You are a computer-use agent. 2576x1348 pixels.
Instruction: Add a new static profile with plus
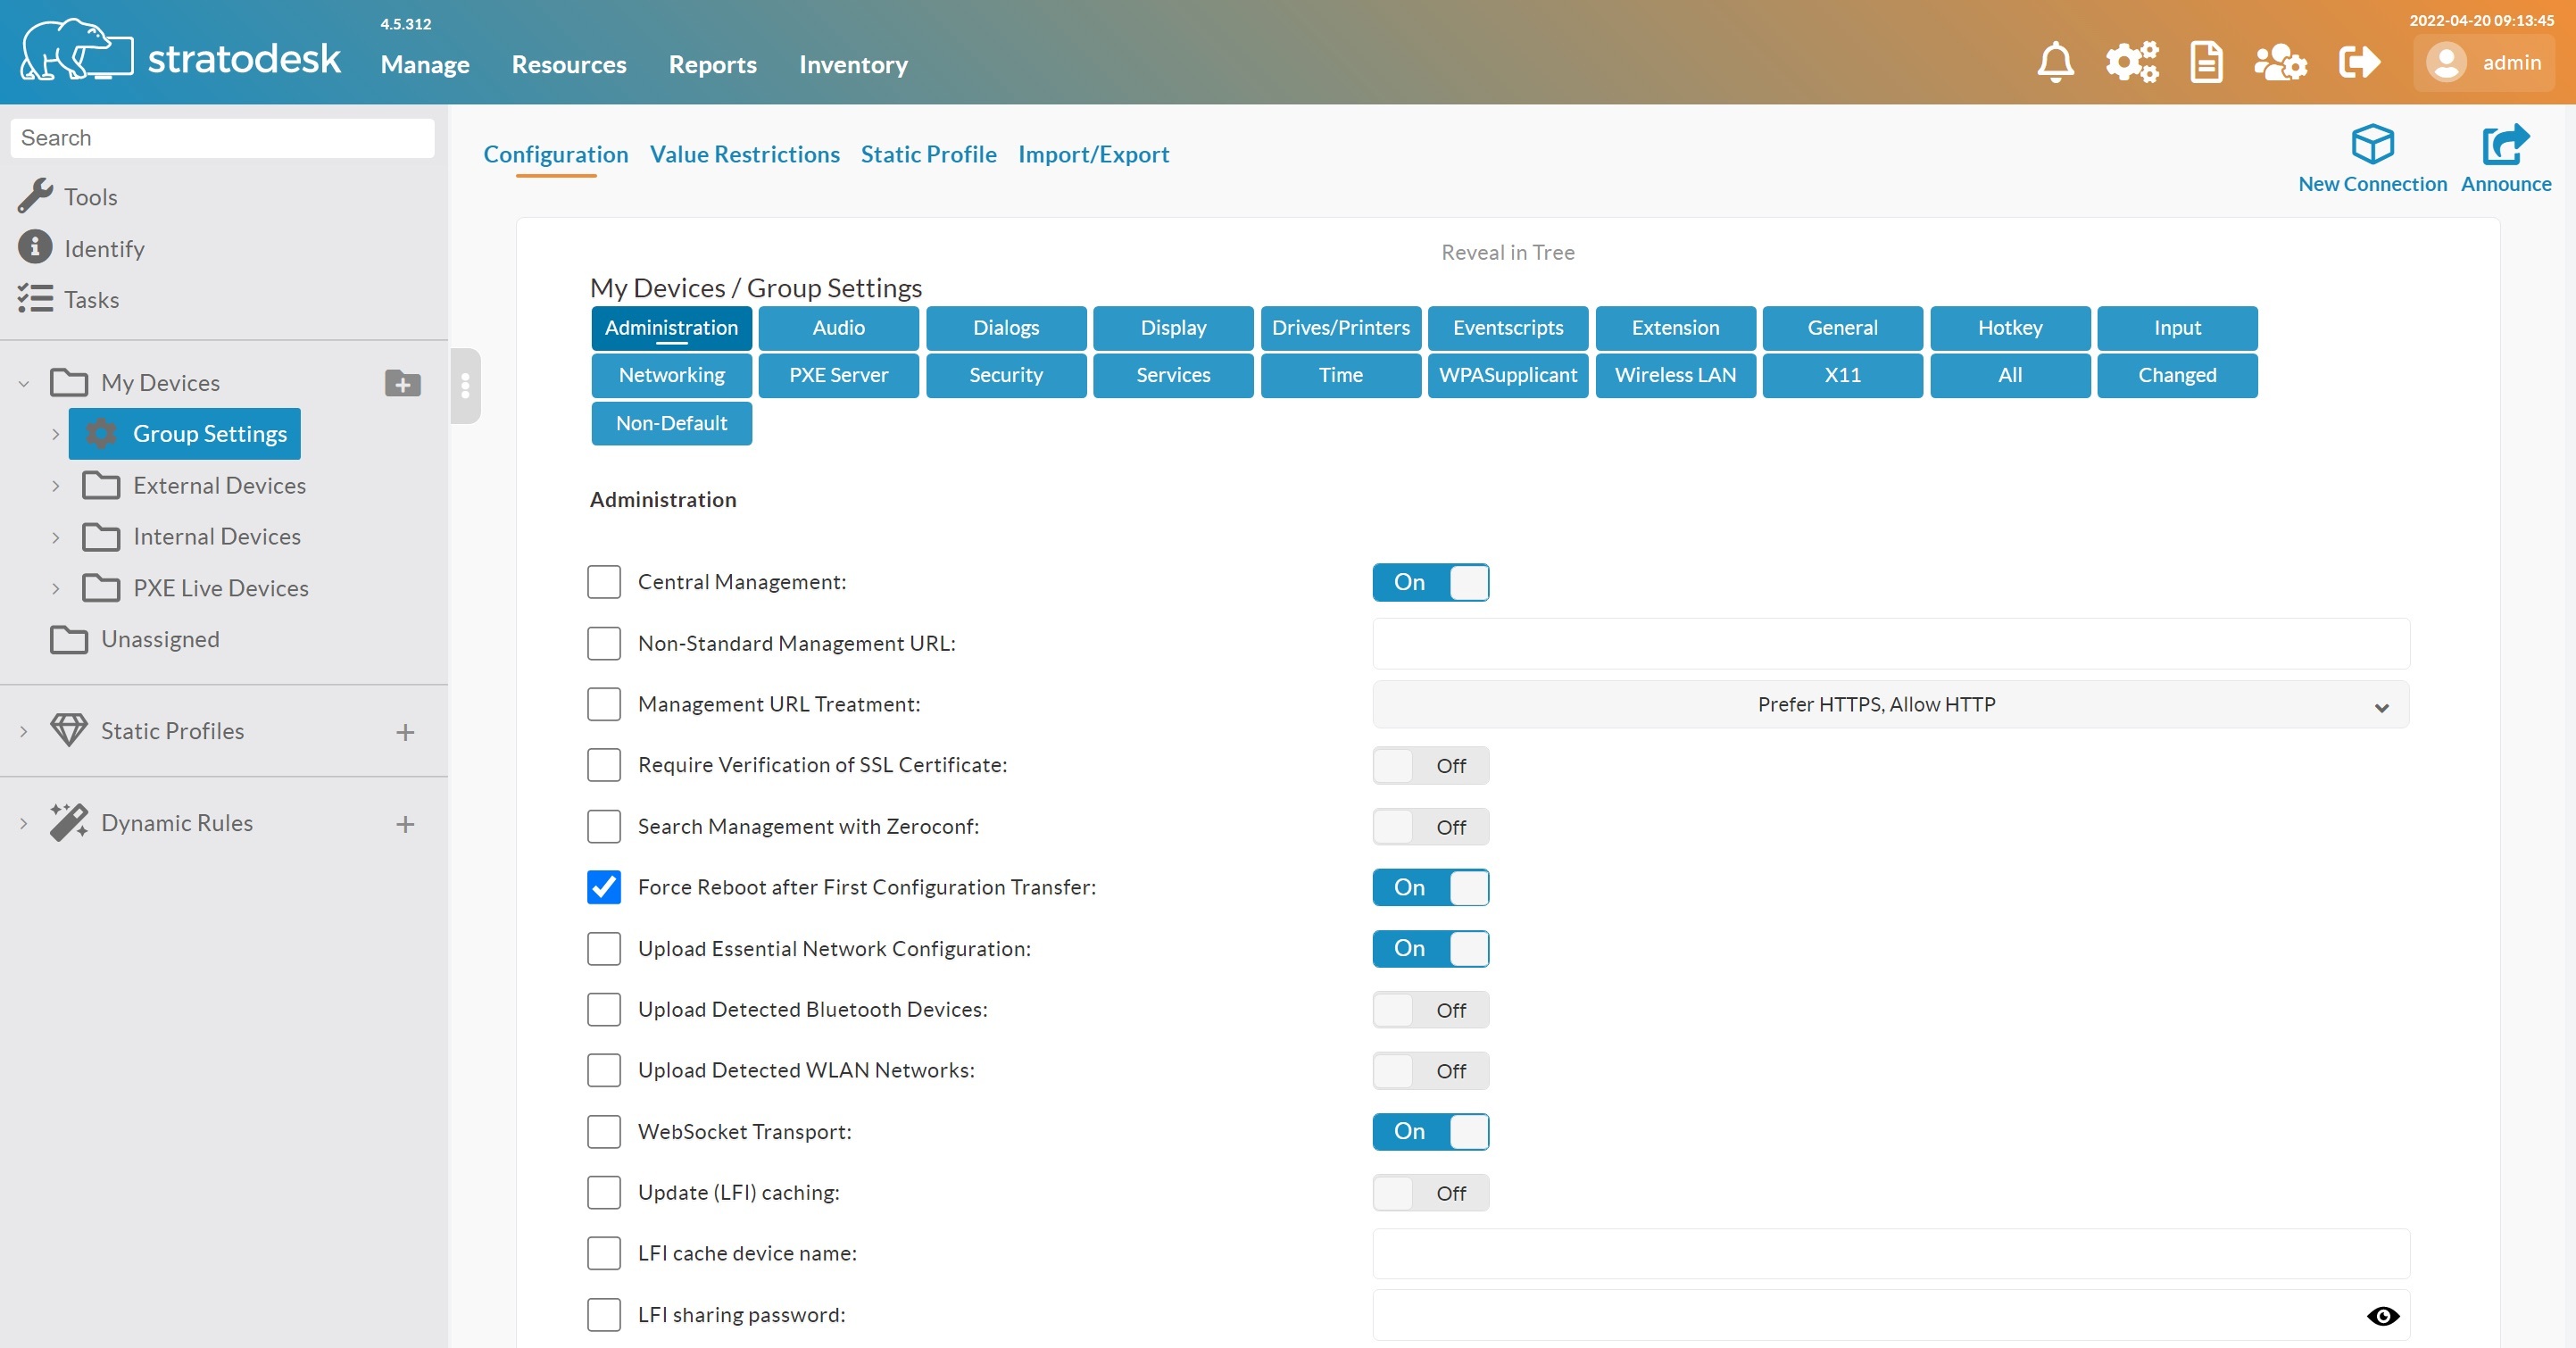point(405,732)
